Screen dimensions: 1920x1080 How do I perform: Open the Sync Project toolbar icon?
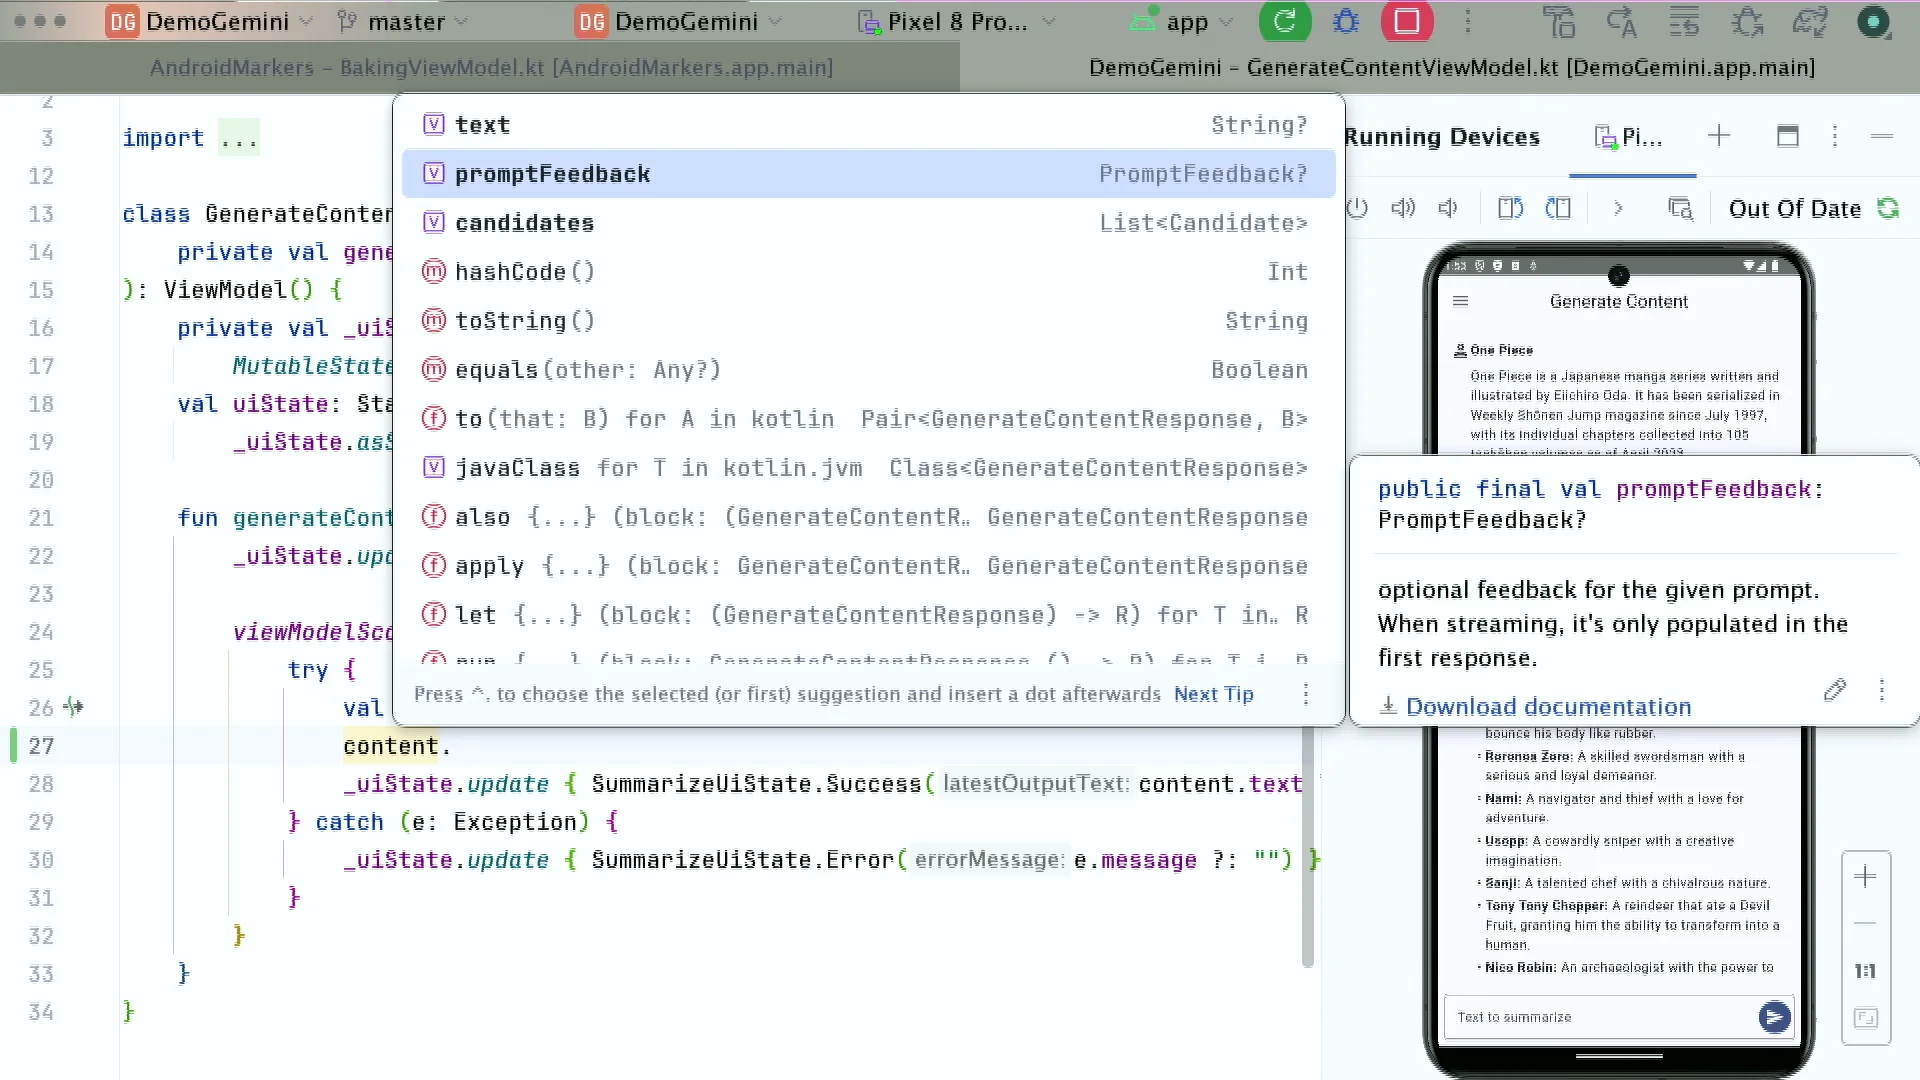click(1810, 21)
